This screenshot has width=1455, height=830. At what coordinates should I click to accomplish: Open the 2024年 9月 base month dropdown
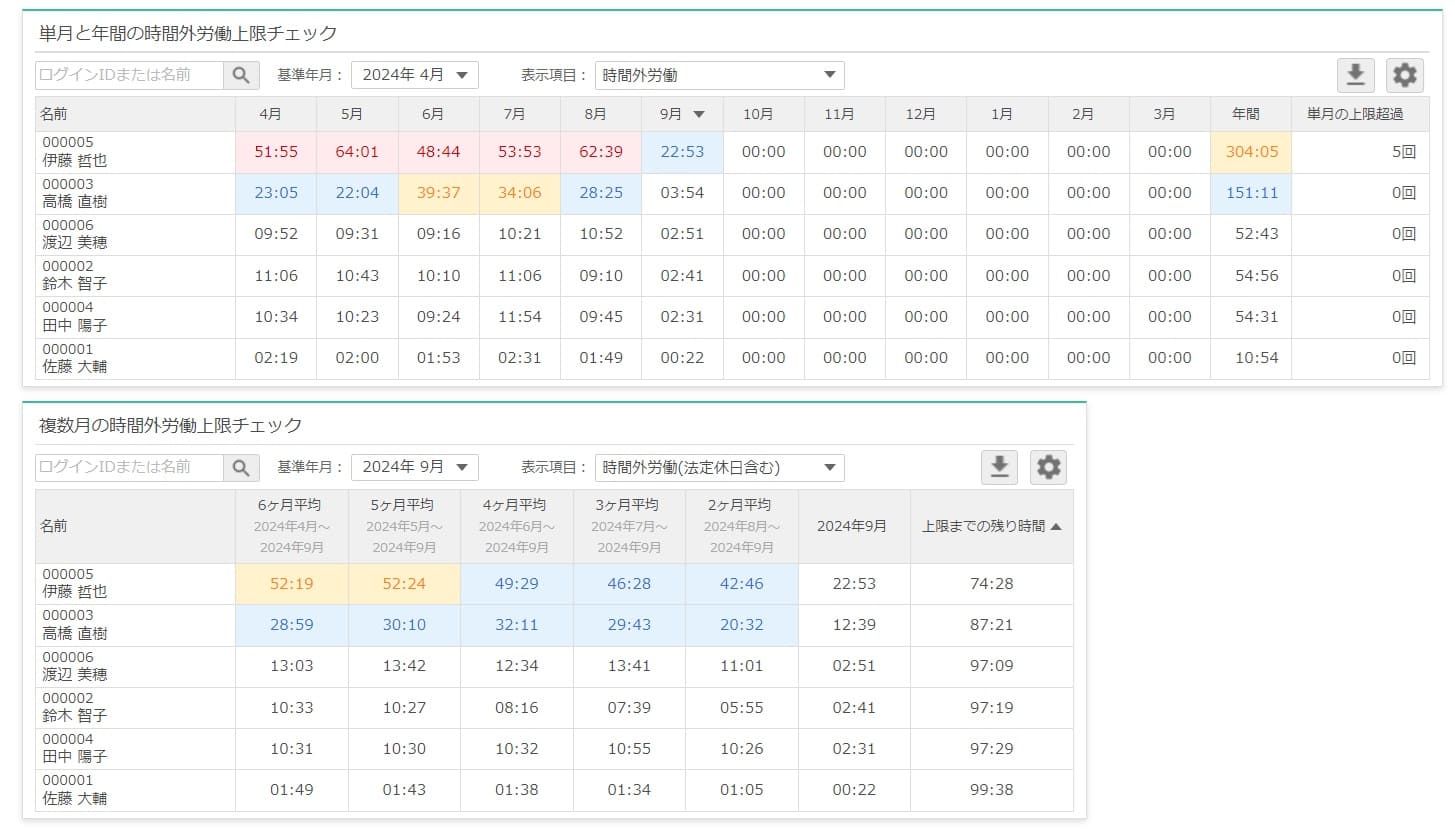[415, 467]
